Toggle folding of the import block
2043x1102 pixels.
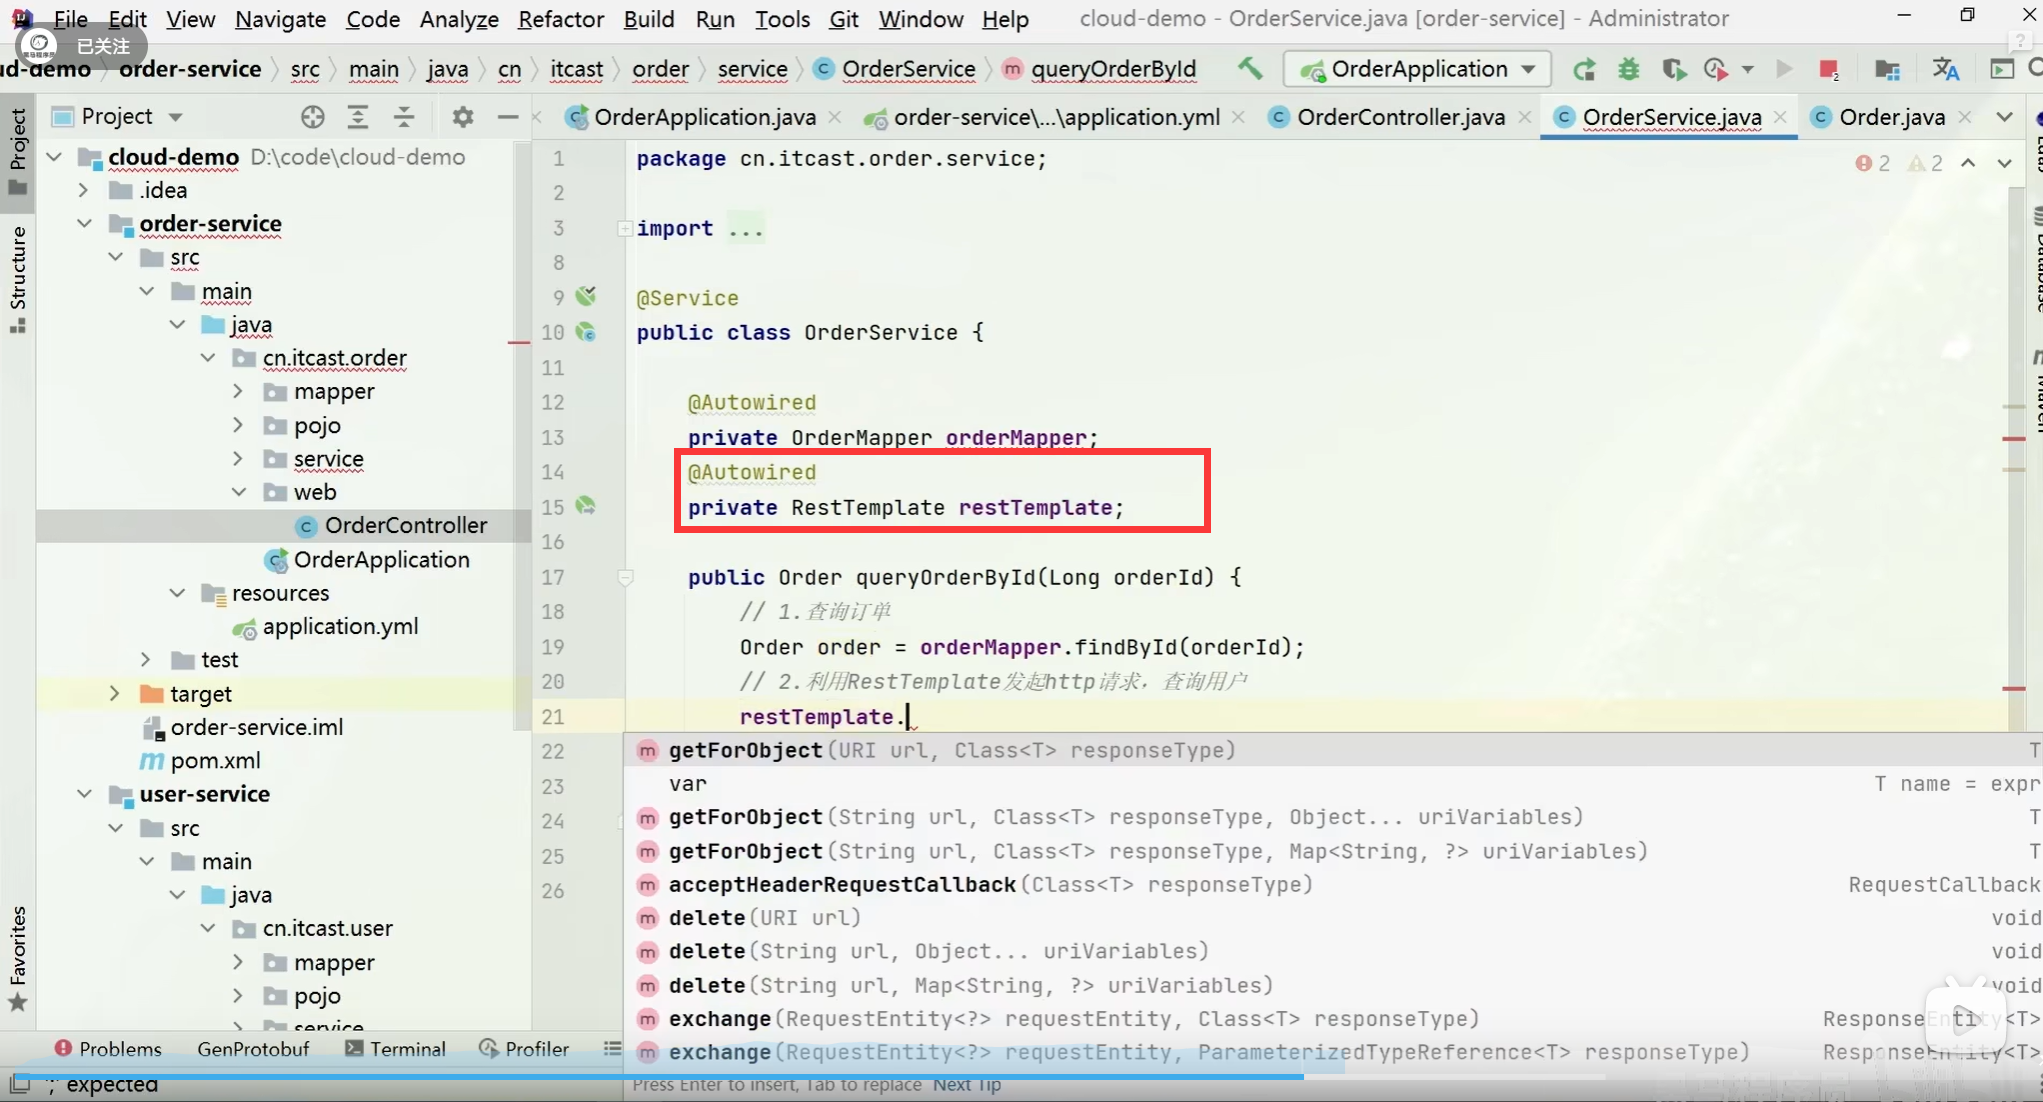coord(625,228)
